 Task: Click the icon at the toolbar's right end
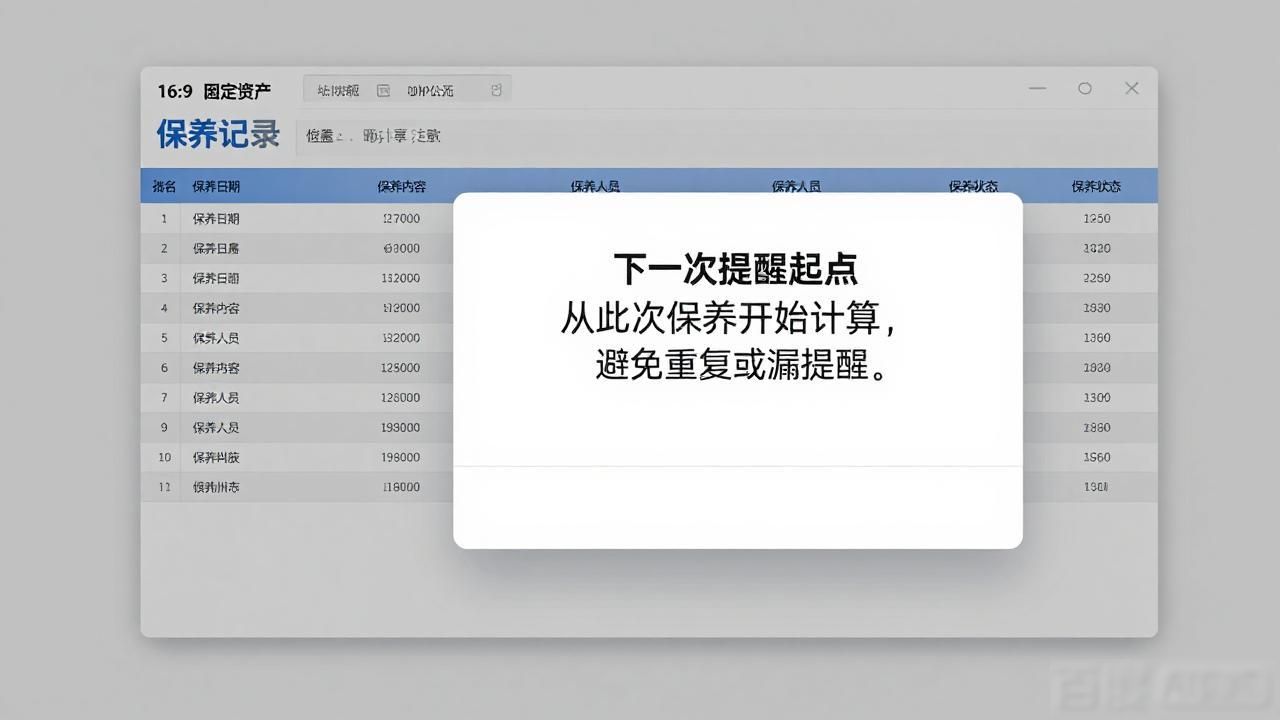pyautogui.click(x=496, y=90)
